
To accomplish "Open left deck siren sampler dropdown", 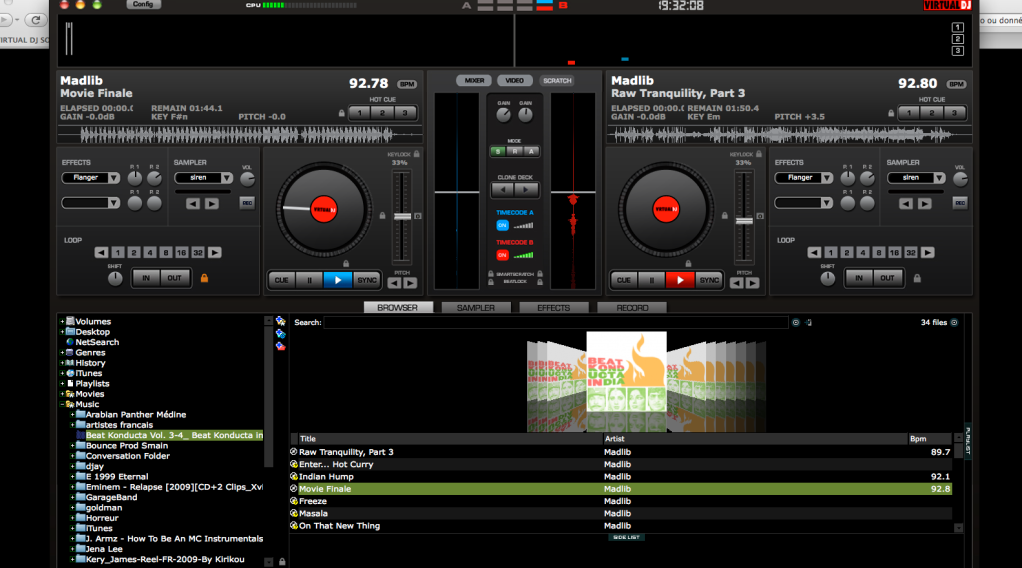I will [227, 177].
